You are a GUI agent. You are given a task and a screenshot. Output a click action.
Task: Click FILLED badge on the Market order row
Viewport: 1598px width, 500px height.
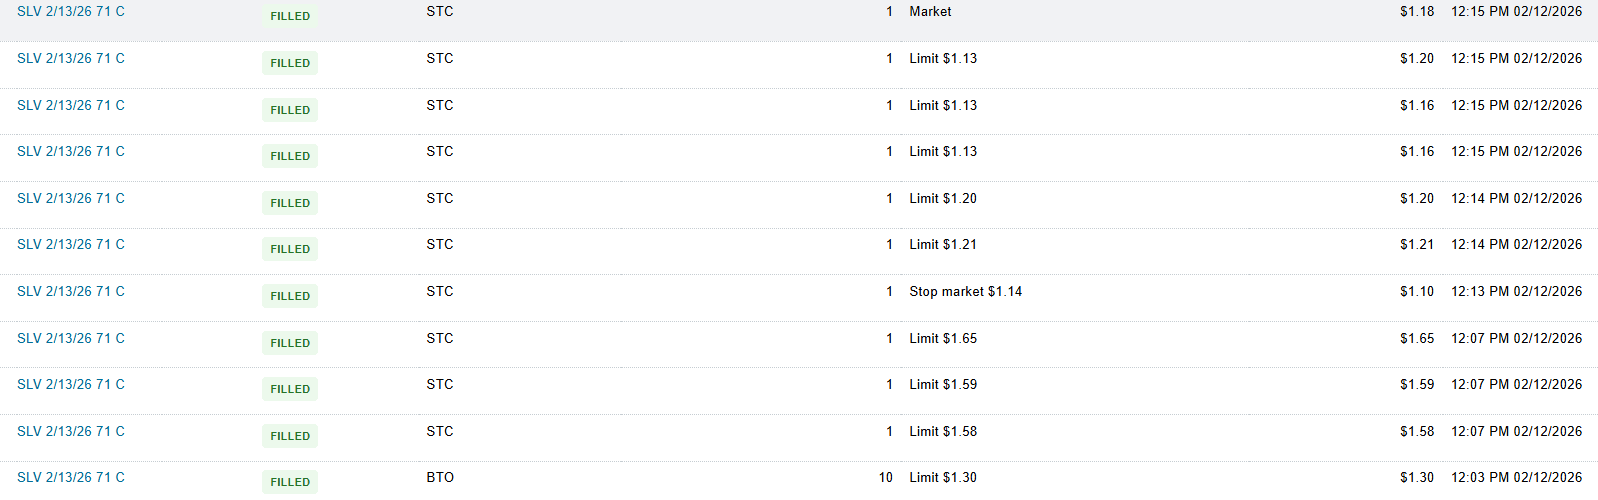point(290,16)
